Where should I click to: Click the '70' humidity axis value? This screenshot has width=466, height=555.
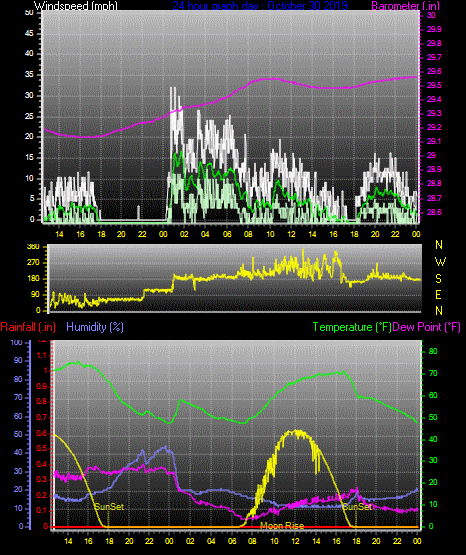pos(18,397)
